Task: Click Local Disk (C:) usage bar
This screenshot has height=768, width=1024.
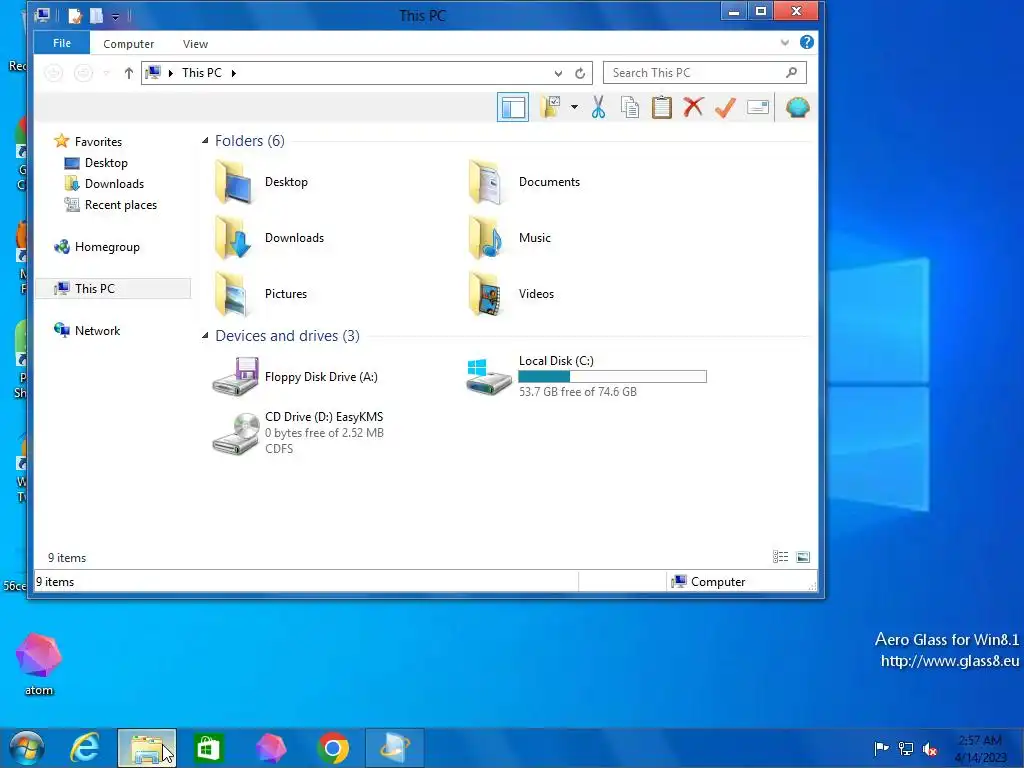Action: [x=612, y=377]
